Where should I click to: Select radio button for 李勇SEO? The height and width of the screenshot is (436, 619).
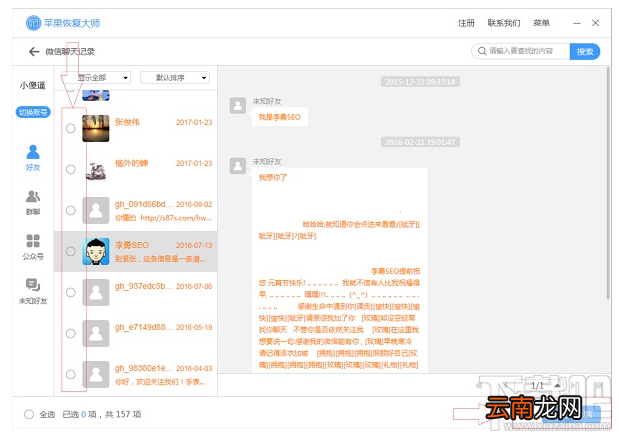(71, 251)
